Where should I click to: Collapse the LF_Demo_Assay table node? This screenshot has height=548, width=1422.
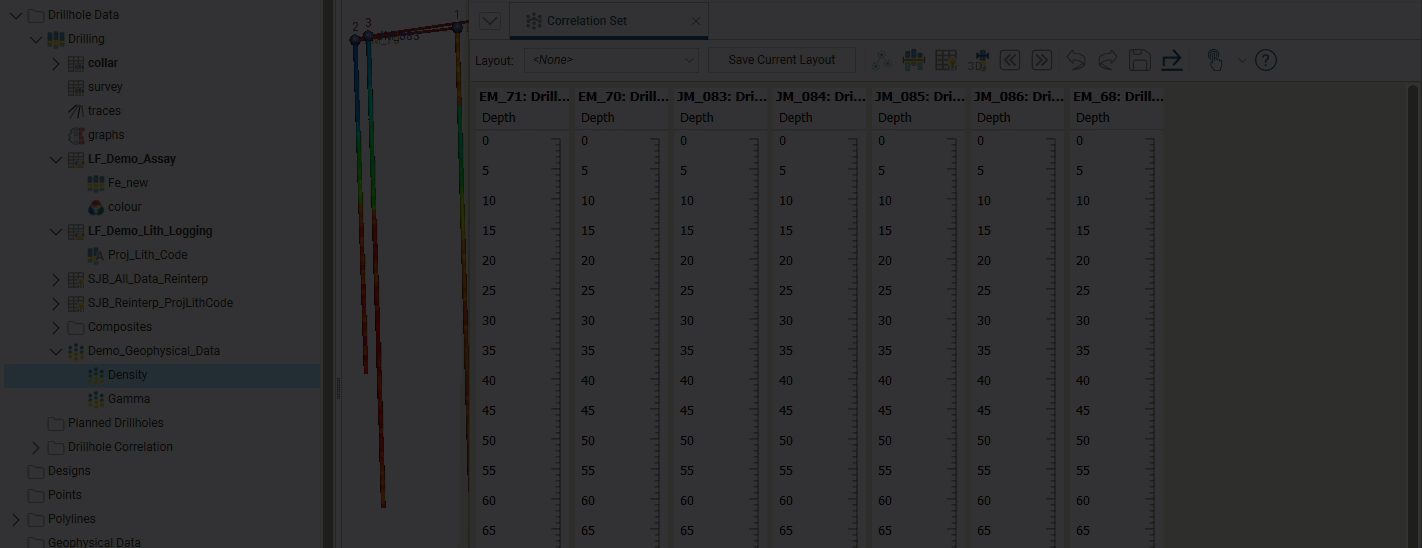[x=56, y=159]
